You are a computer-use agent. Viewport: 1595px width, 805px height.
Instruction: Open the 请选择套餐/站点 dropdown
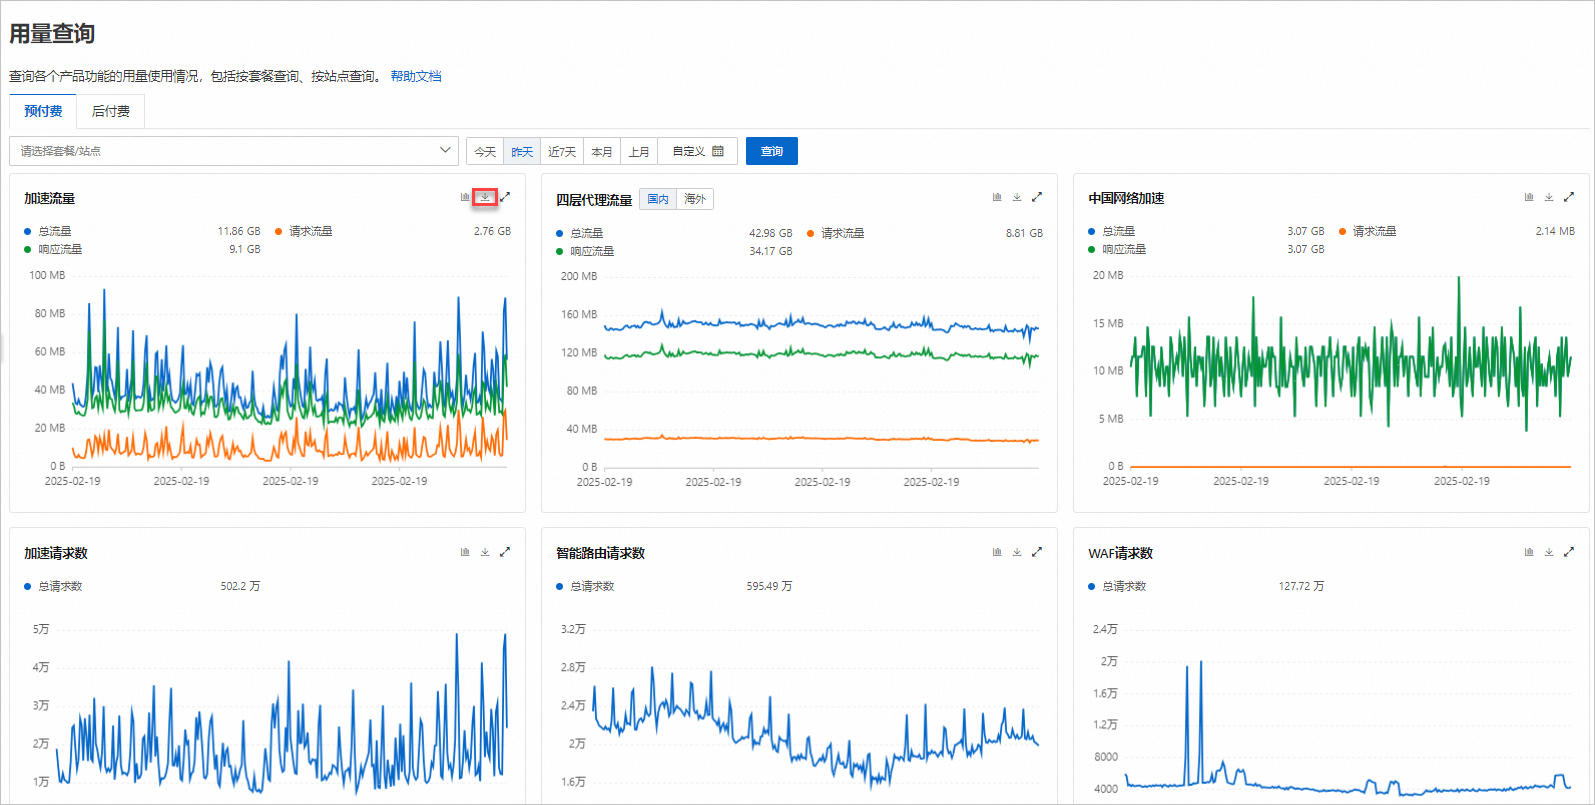point(234,151)
